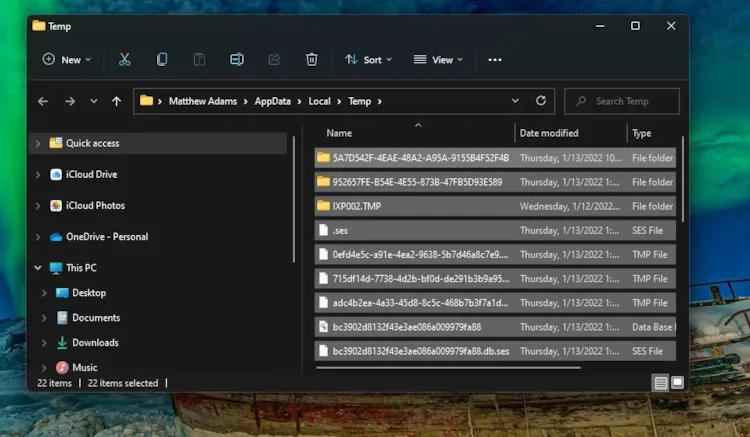Open the New dropdown menu
Screen dimensions: 750x437
(67, 60)
